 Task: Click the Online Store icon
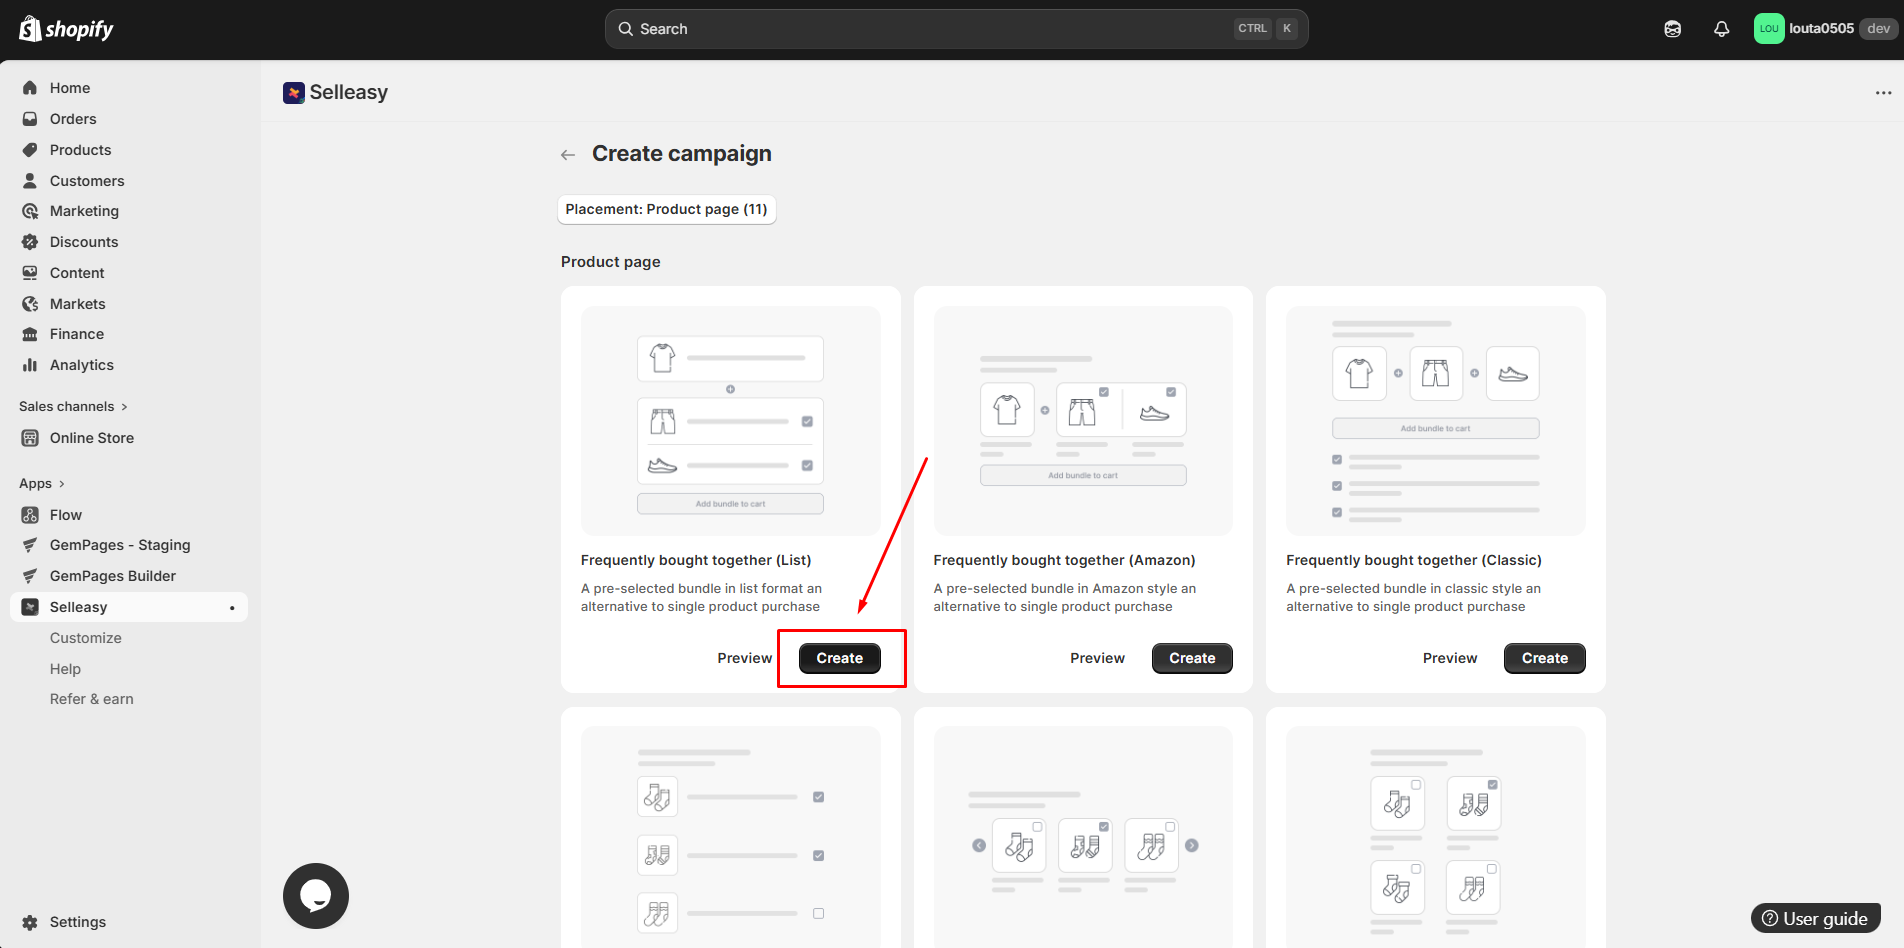pyautogui.click(x=30, y=438)
